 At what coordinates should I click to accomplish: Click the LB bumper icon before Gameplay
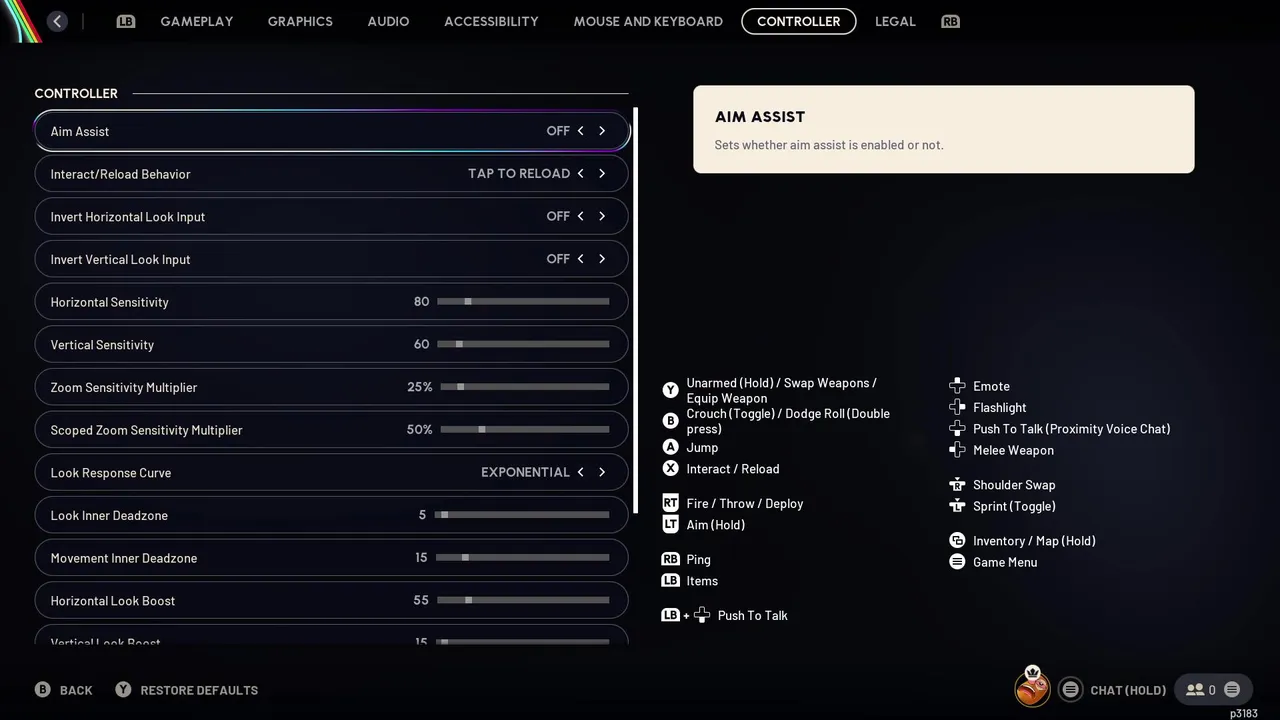pyautogui.click(x=125, y=21)
